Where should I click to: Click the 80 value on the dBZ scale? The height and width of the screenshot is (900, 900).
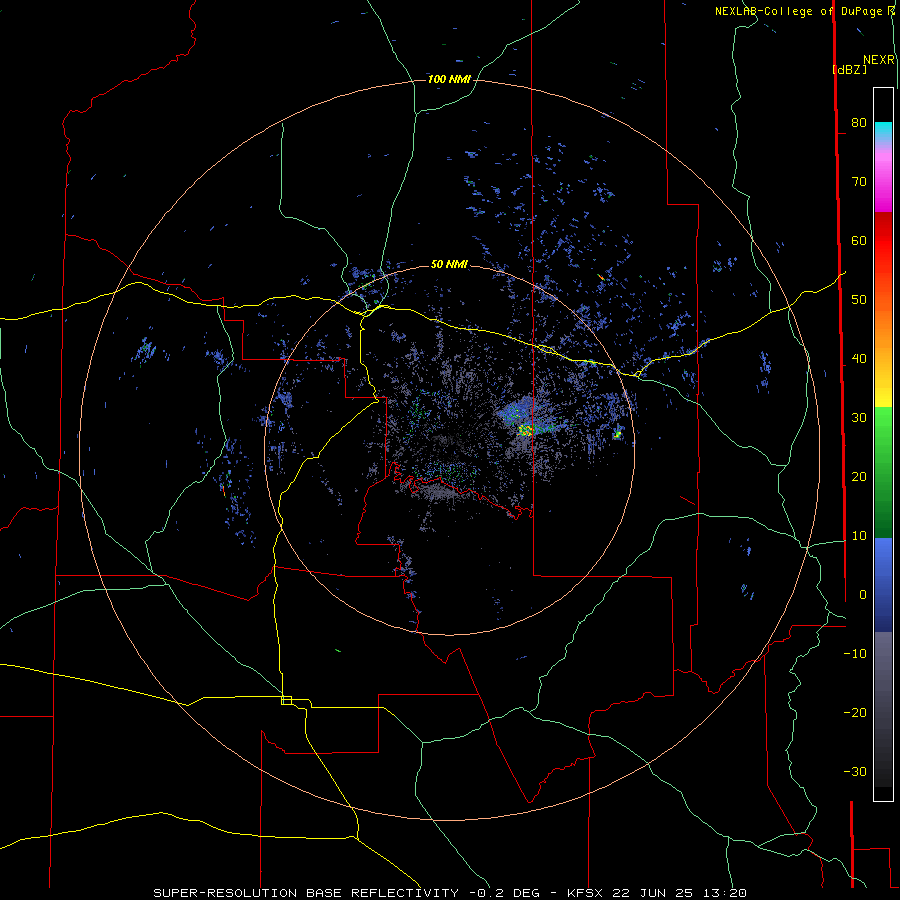(859, 123)
